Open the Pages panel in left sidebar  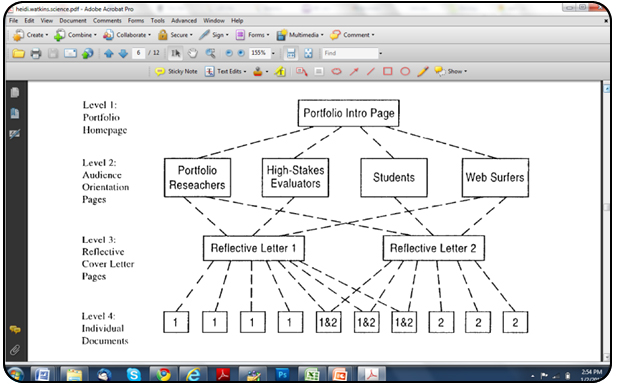point(15,92)
